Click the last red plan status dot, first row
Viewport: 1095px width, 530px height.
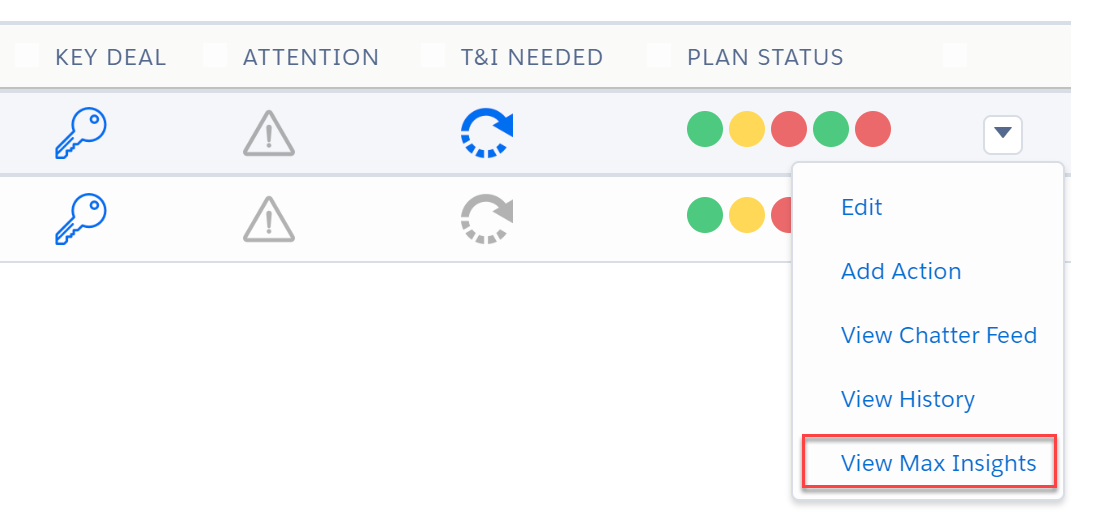tap(872, 129)
